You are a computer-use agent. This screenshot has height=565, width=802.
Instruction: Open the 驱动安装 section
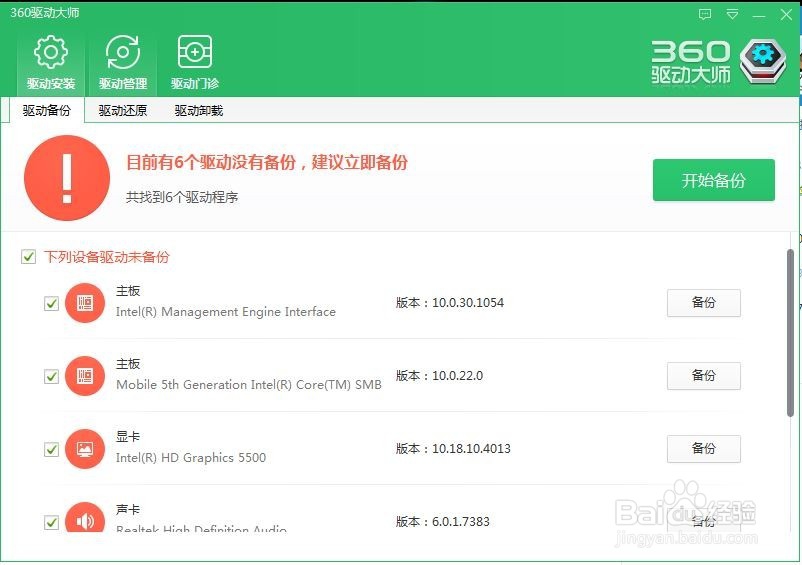pos(51,63)
